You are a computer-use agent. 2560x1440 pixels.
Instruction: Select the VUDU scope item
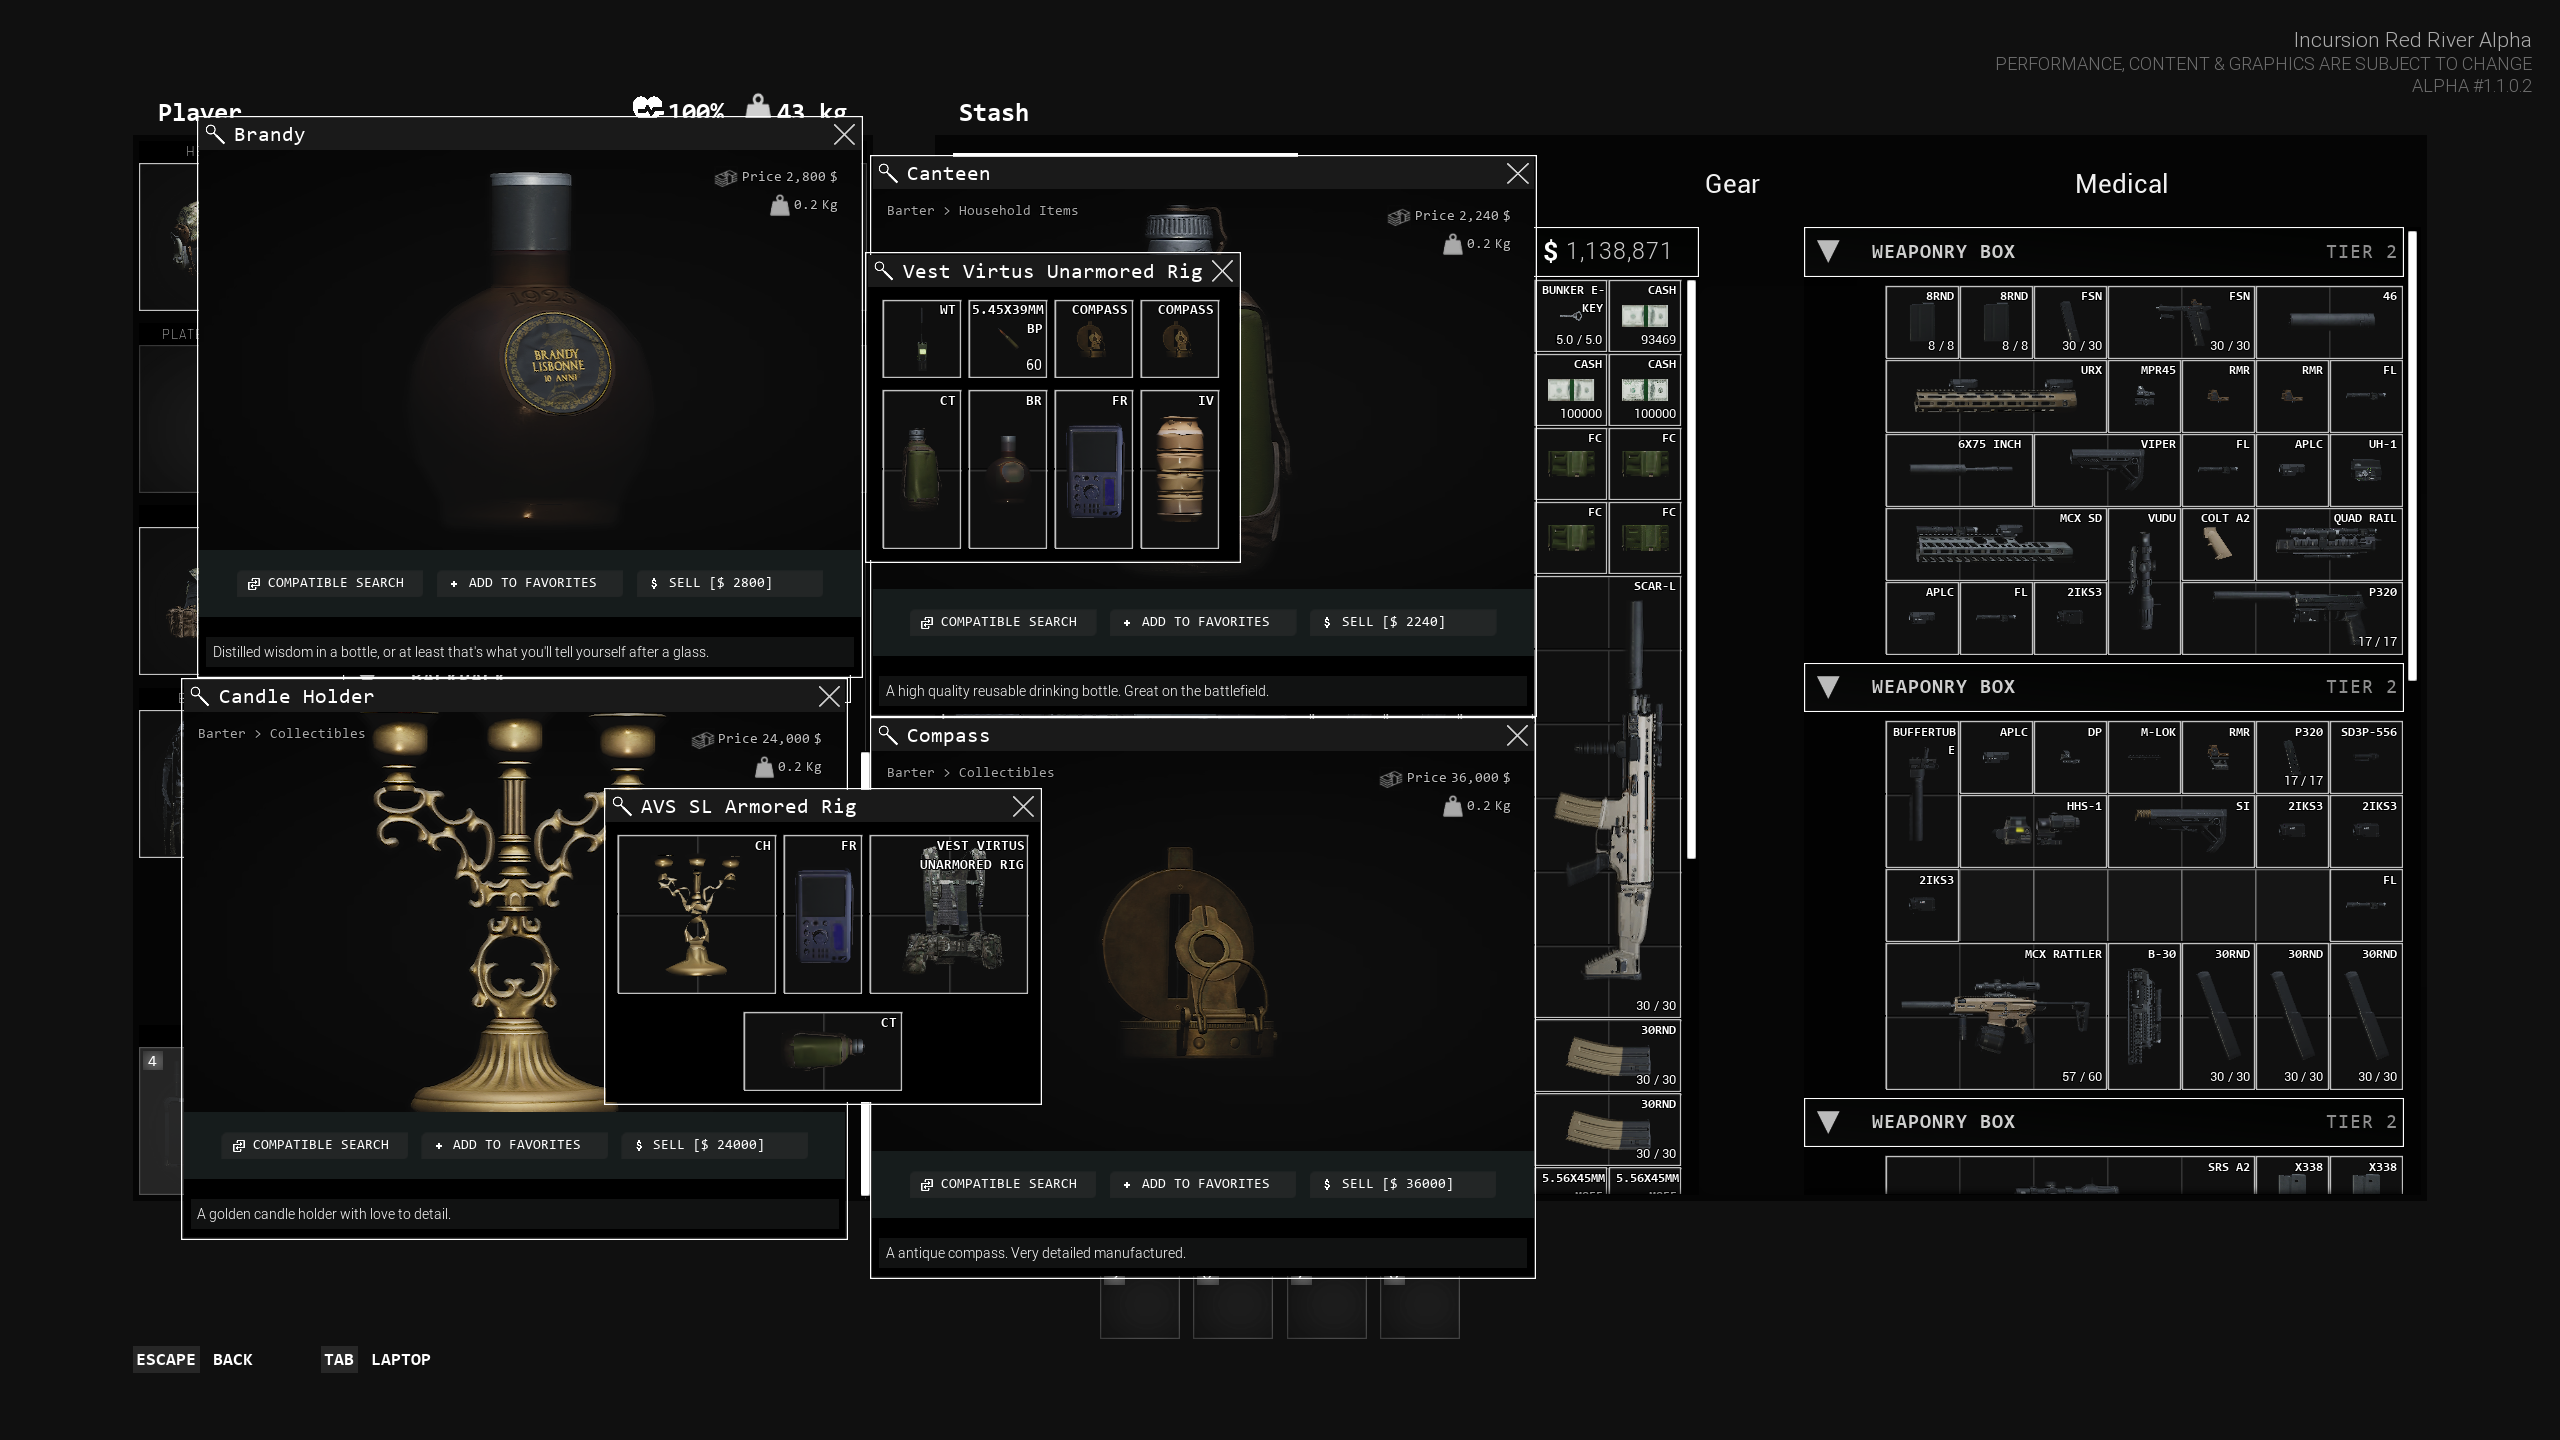[x=2144, y=581]
